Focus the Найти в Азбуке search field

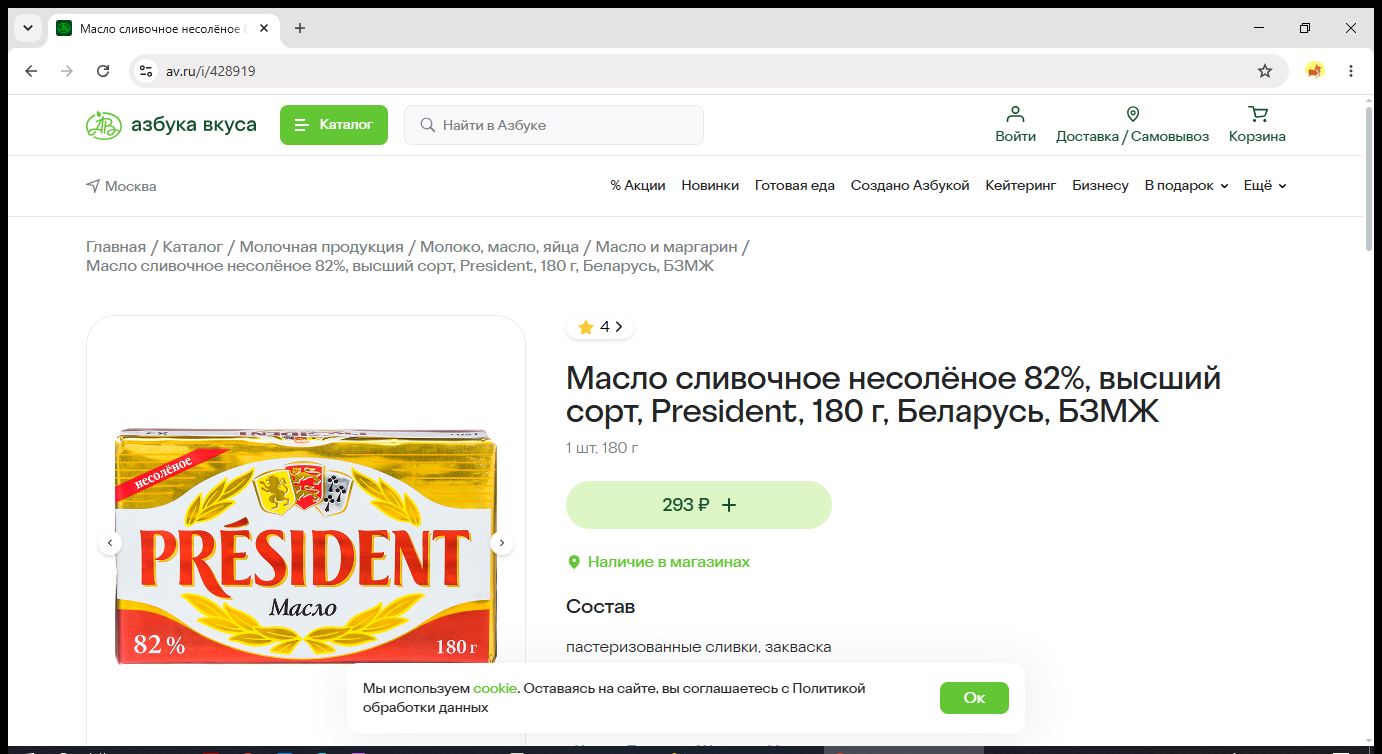pyautogui.click(x=554, y=125)
